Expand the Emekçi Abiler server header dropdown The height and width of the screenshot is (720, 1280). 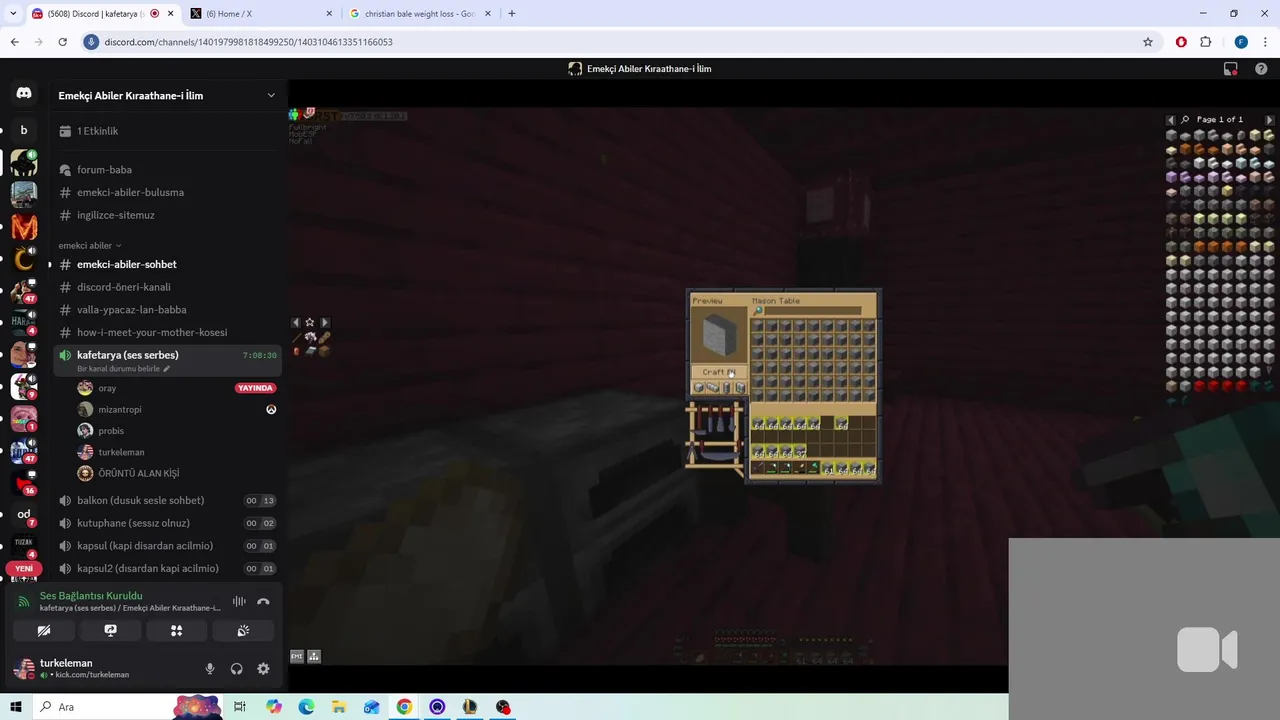[x=271, y=96]
